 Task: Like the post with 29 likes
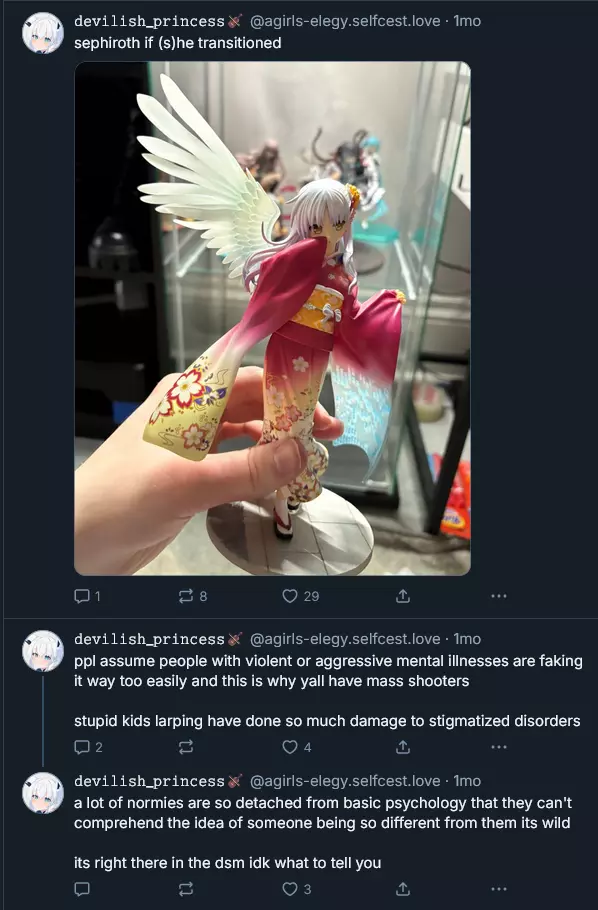[x=300, y=596]
